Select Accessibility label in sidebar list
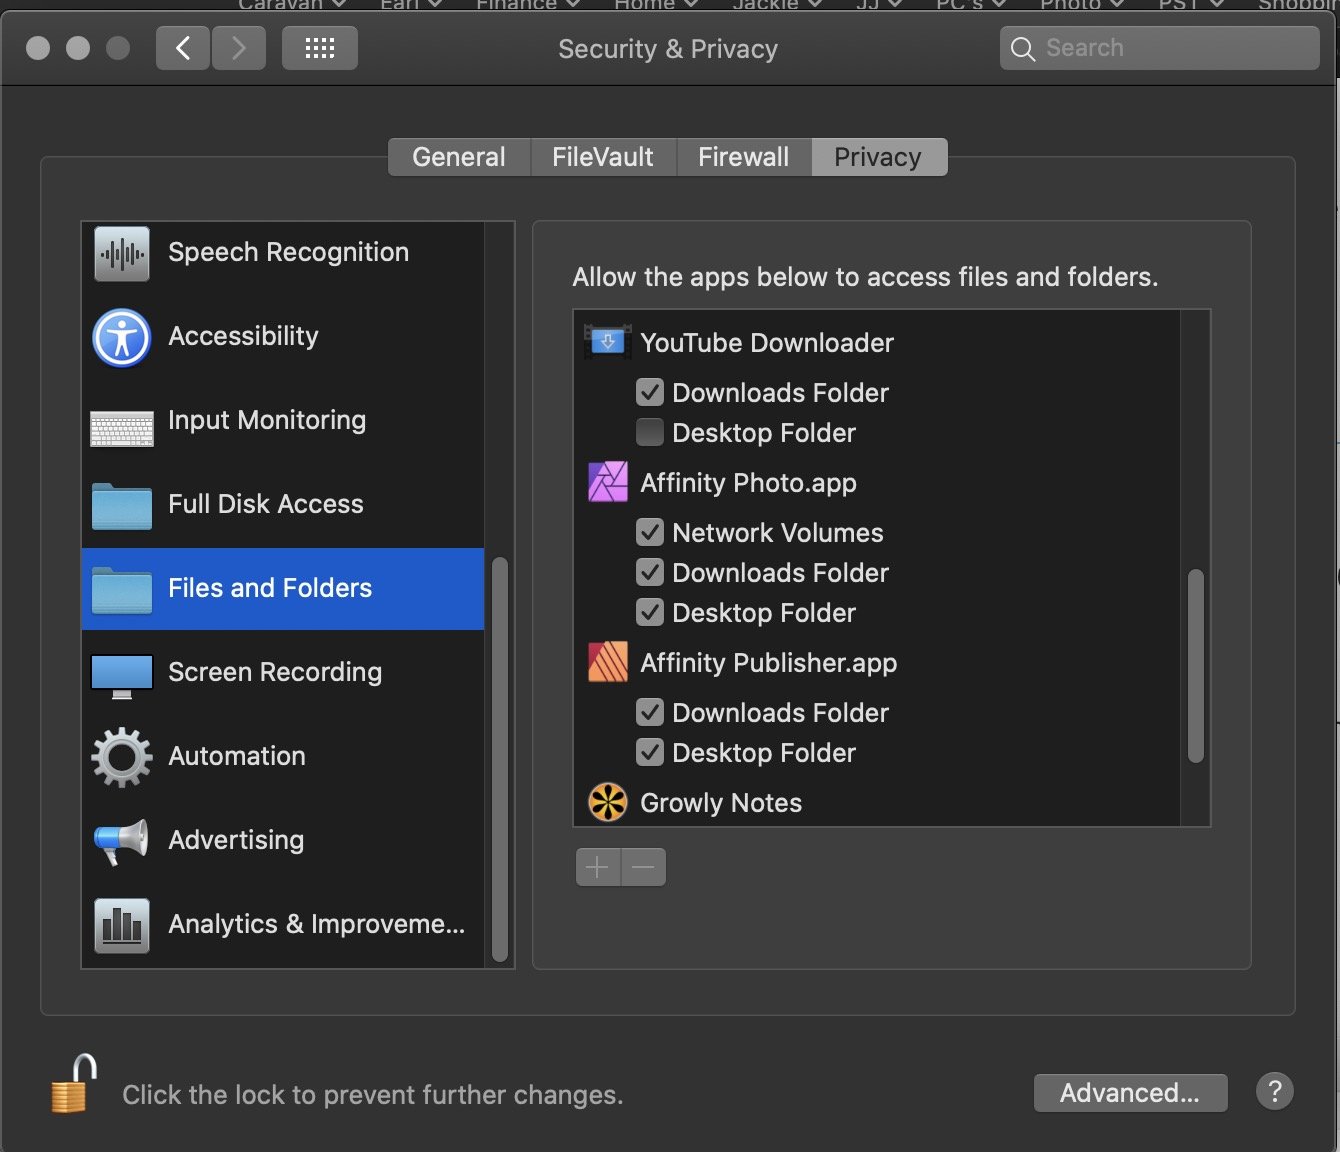 [243, 336]
